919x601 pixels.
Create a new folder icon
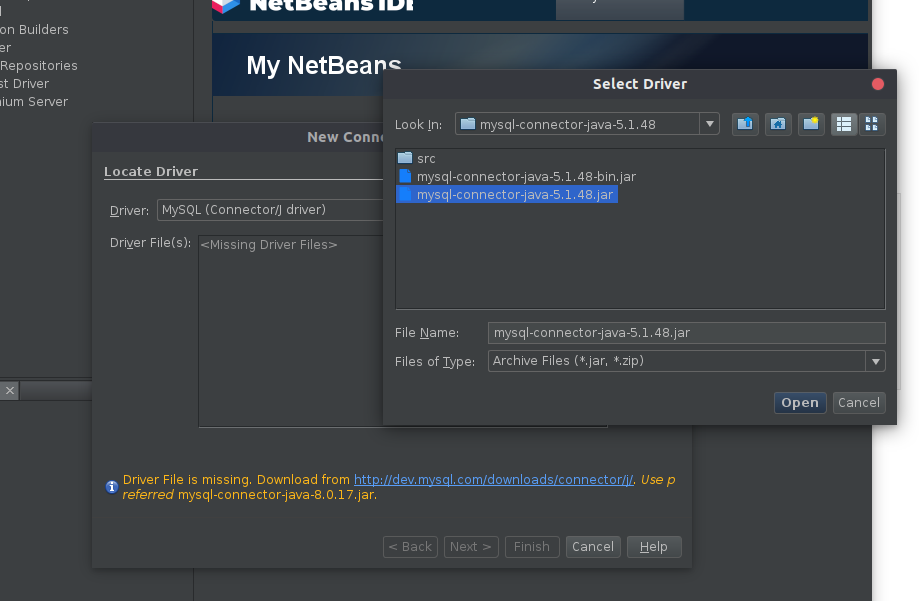click(x=811, y=124)
